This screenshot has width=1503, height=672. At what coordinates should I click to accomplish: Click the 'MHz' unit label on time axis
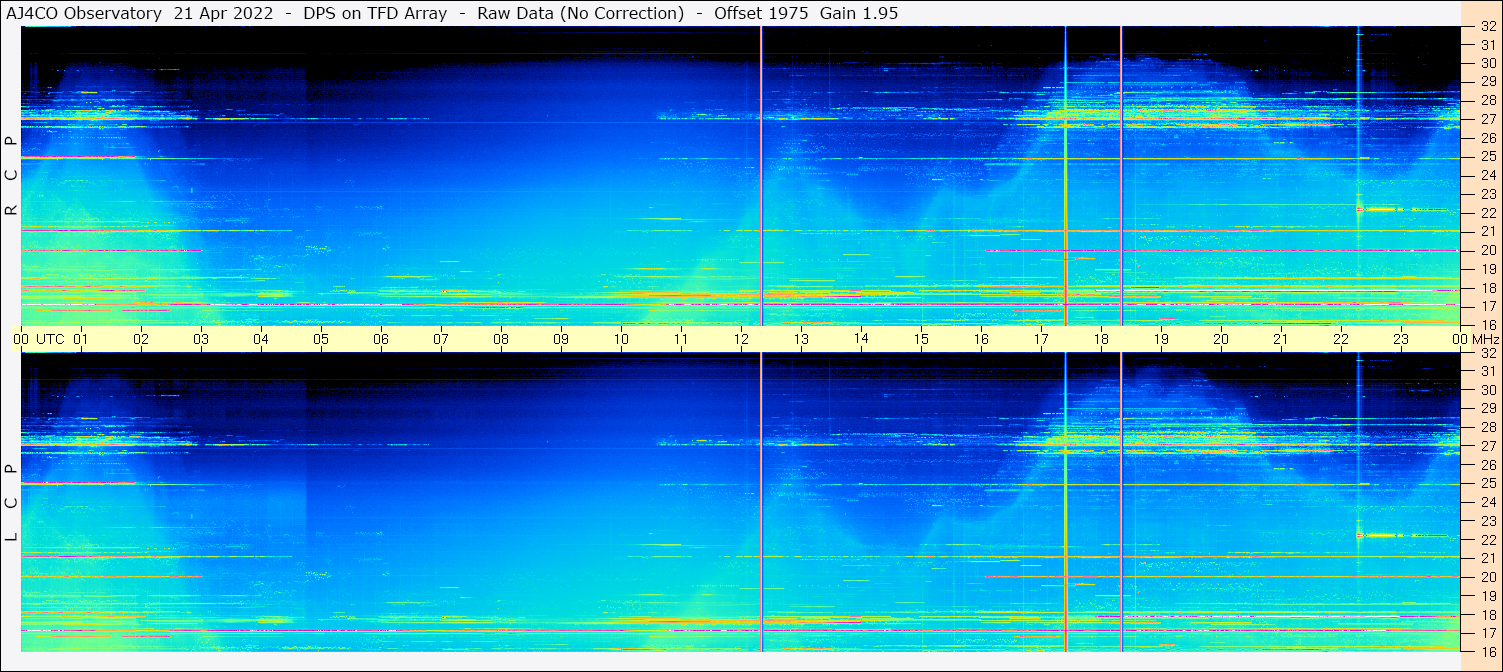tap(1485, 339)
